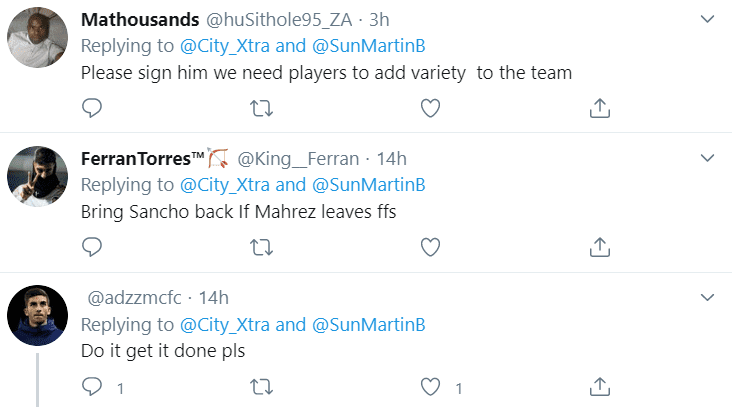Reply to Mathousands' tweet
The image size is (732, 407).
tap(92, 108)
